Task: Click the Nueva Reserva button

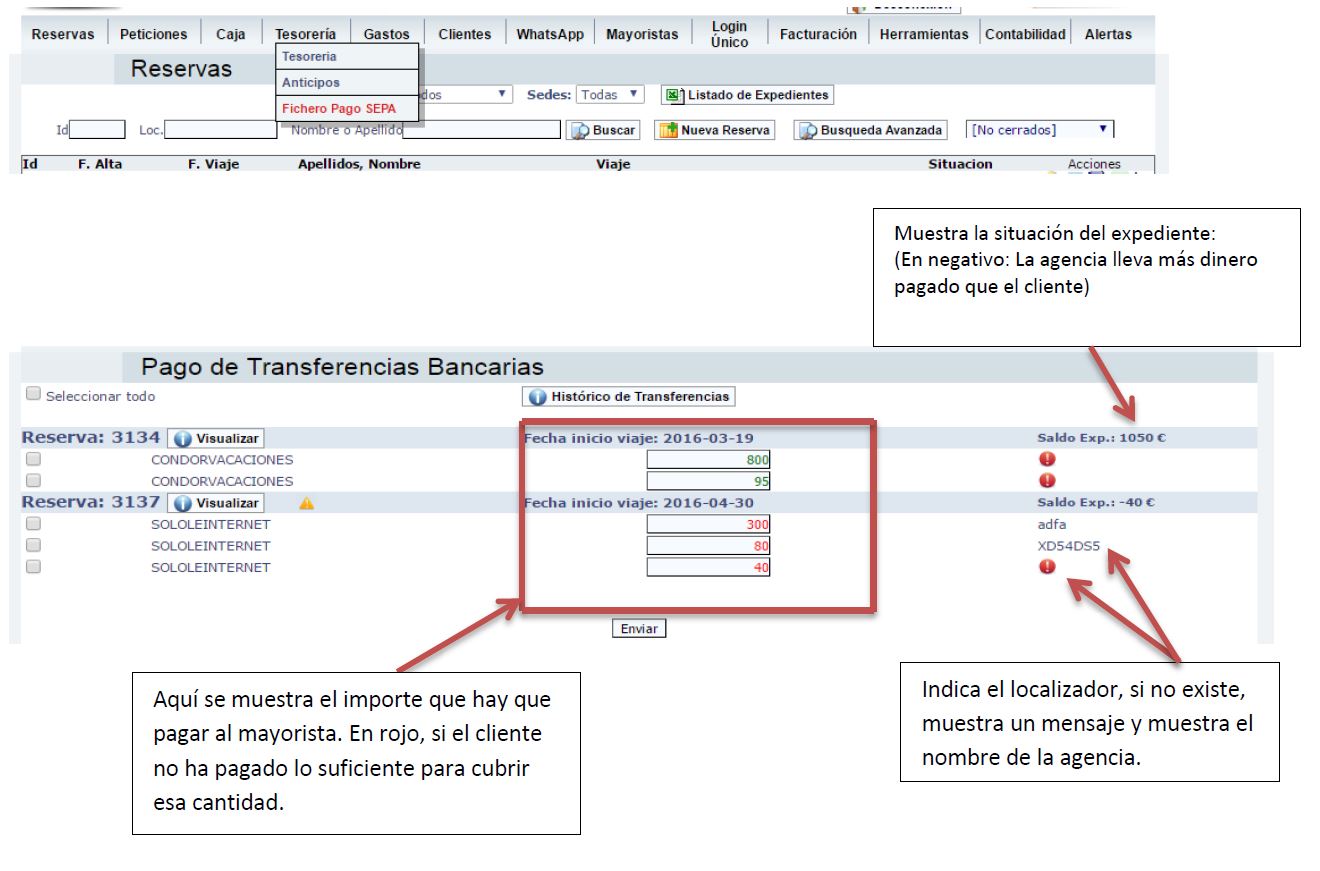Action: 715,130
